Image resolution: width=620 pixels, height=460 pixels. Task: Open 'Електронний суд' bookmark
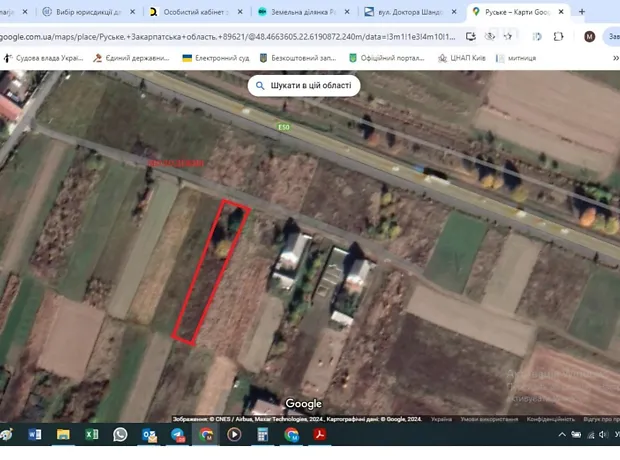pos(216,58)
